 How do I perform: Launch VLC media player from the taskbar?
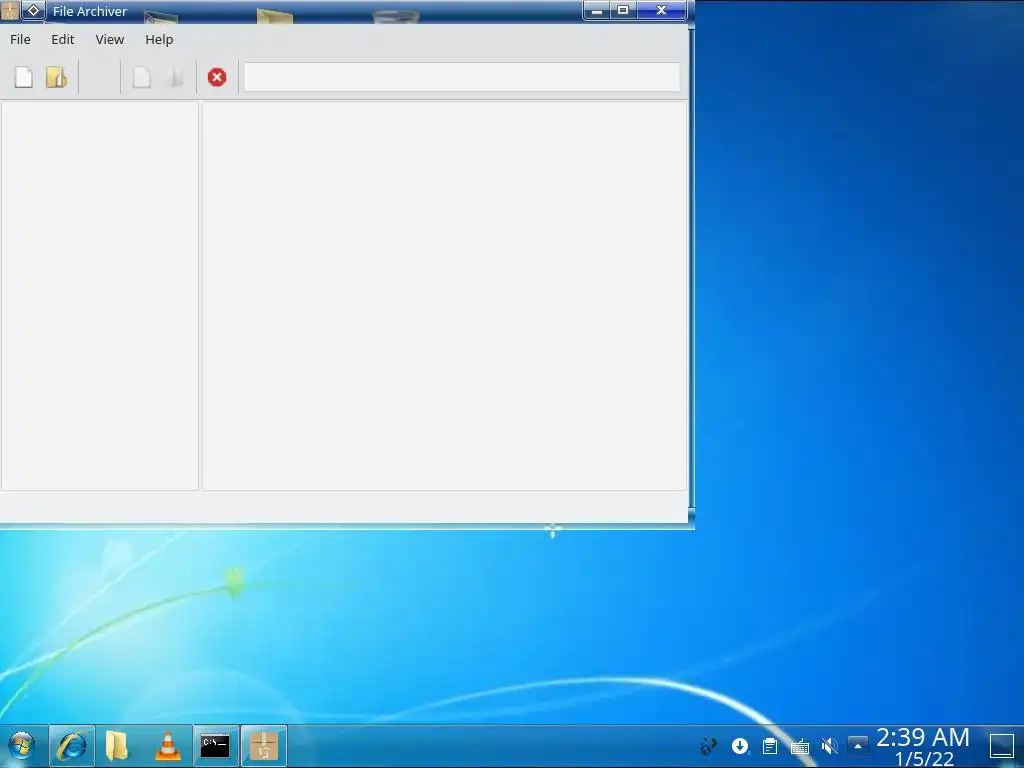coord(168,746)
